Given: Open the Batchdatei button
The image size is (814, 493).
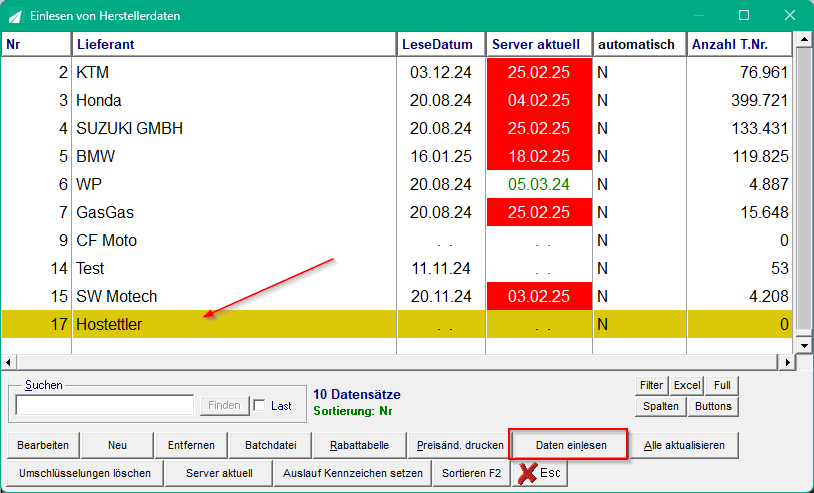Looking at the screenshot, I should (x=270, y=445).
